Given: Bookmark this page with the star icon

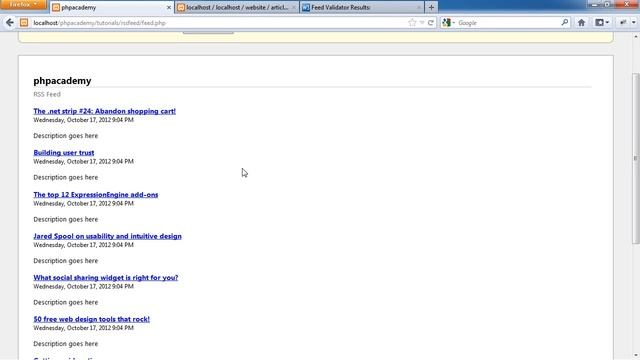Looking at the screenshot, I should (412, 23).
